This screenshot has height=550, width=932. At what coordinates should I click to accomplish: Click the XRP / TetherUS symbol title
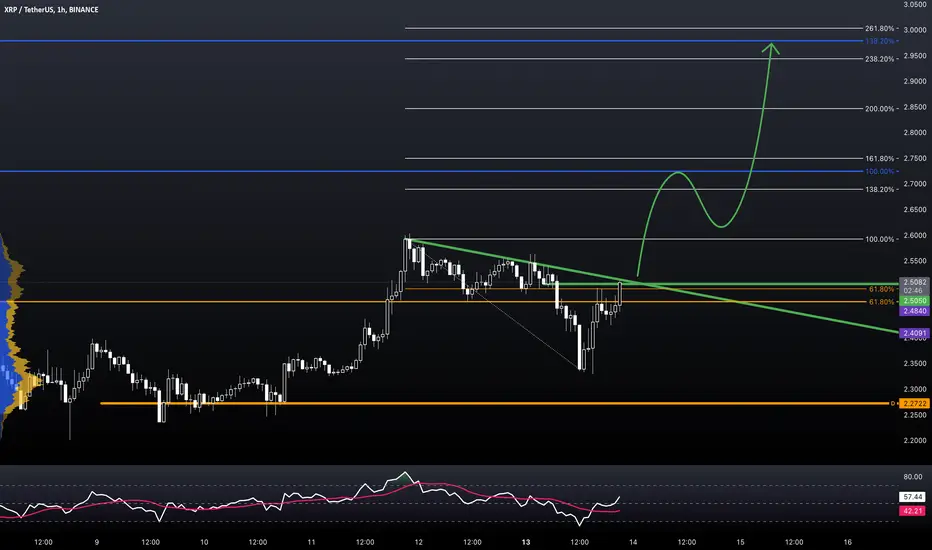tap(51, 10)
